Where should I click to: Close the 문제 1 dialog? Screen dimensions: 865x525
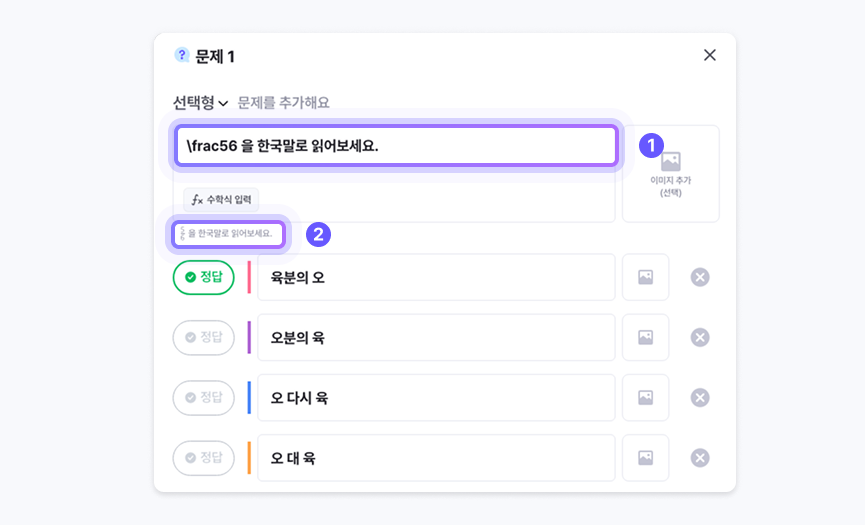pos(710,55)
